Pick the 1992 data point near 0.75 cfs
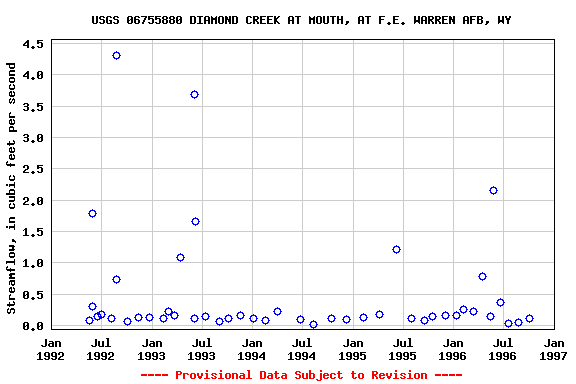 pos(116,280)
